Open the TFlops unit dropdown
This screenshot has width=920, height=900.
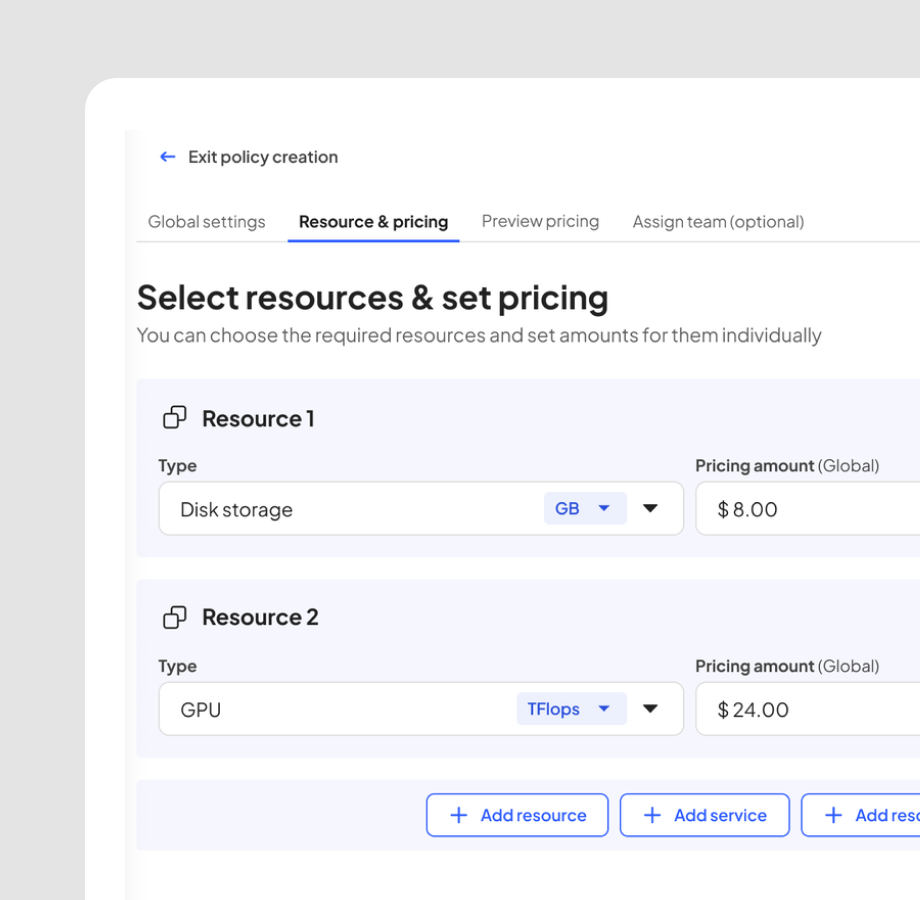[x=571, y=709]
